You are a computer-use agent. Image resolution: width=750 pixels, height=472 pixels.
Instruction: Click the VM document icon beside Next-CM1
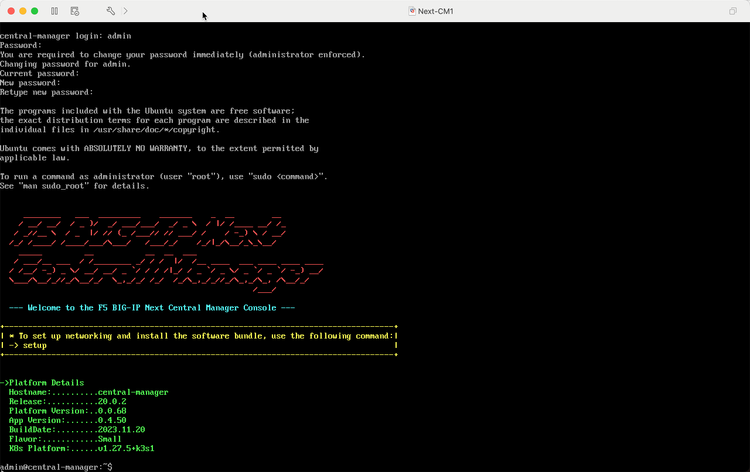tap(412, 11)
